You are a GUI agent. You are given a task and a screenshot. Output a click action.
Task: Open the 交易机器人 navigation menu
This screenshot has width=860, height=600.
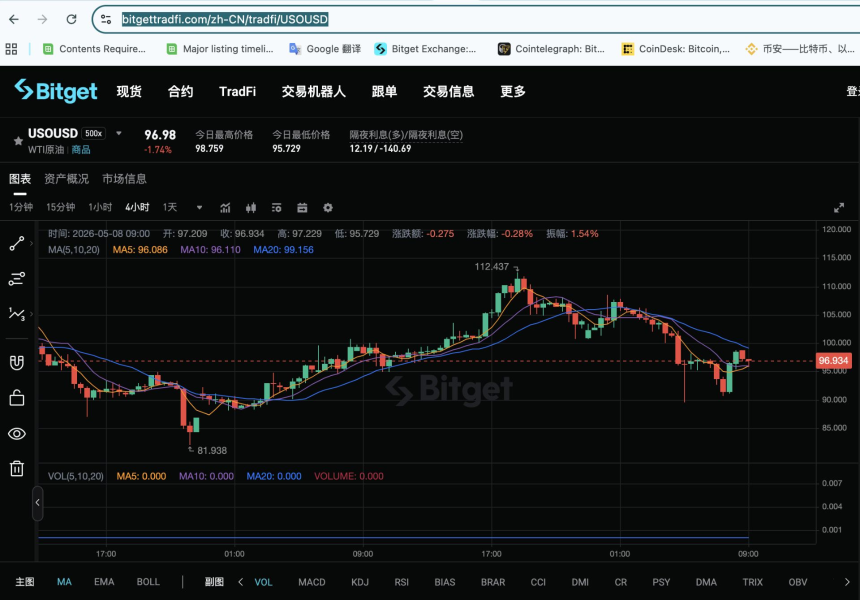pos(314,92)
